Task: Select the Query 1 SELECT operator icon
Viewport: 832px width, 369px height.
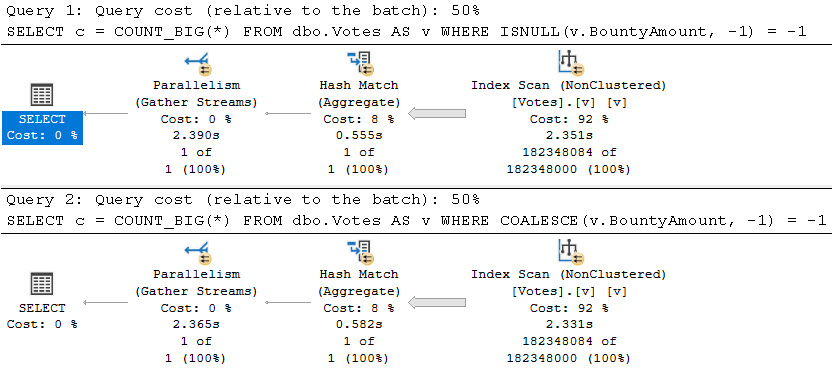Action: click(42, 95)
